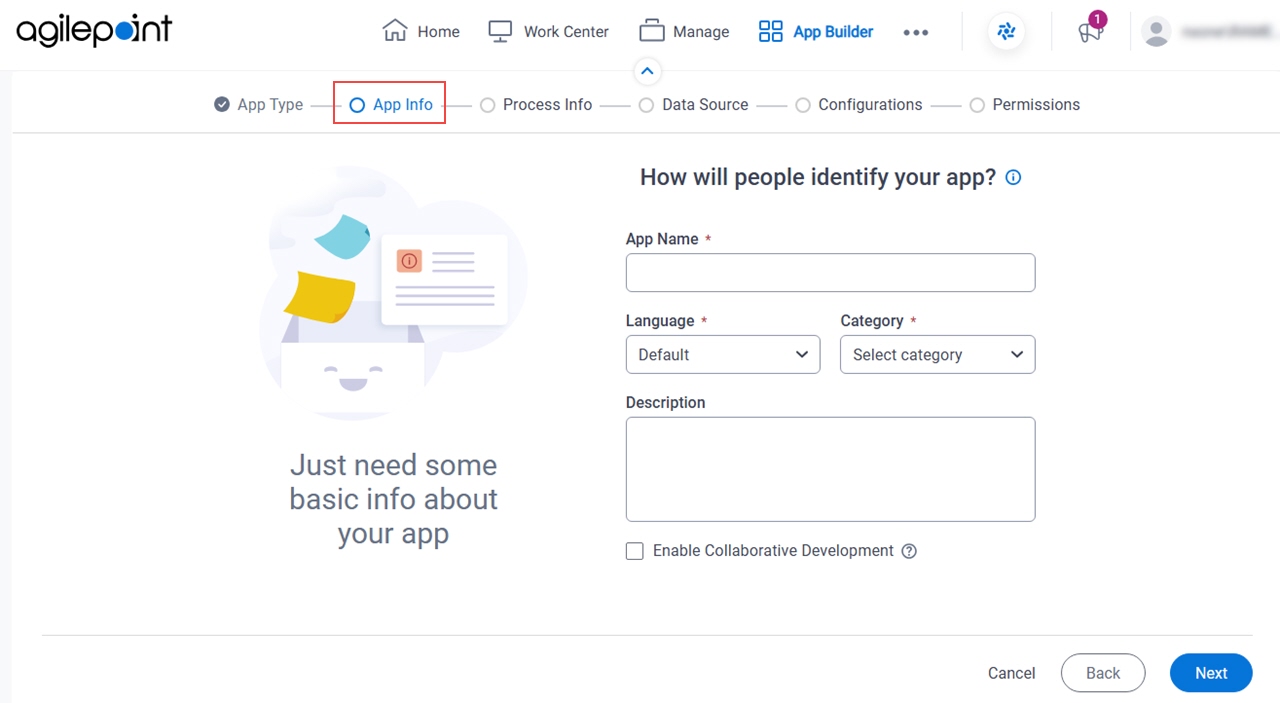Screen dimensions: 1280x703
Task: Go to the Permissions step
Action: [1025, 105]
